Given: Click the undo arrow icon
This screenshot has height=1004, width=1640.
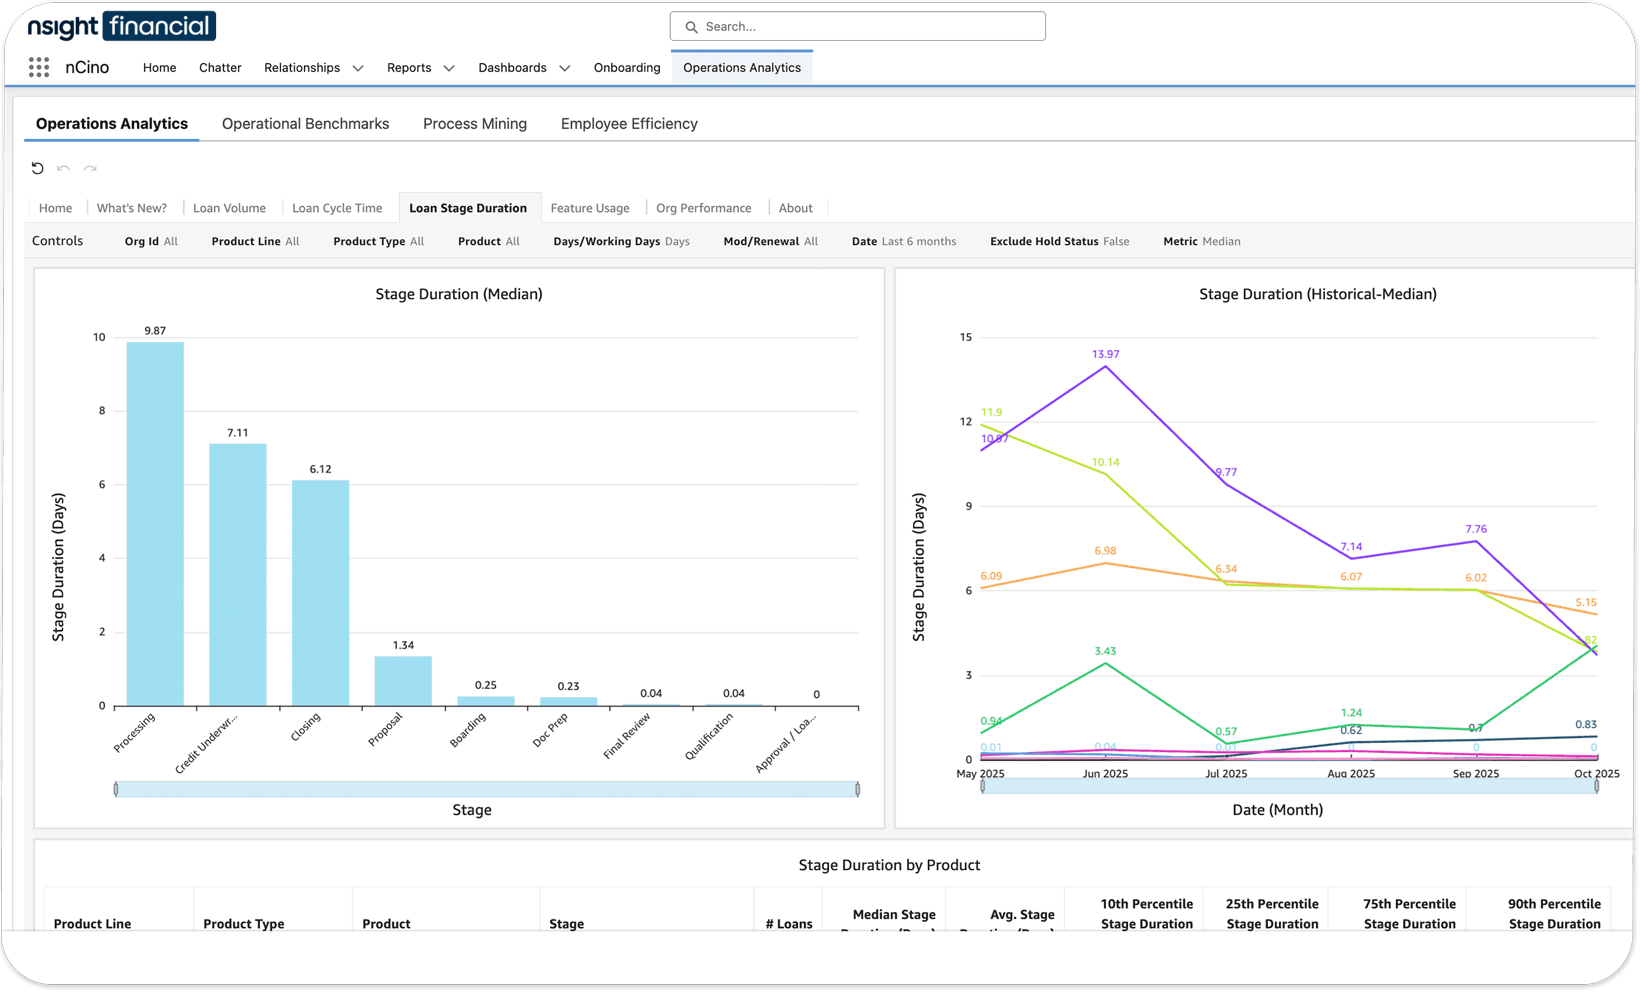Looking at the screenshot, I should [x=64, y=168].
